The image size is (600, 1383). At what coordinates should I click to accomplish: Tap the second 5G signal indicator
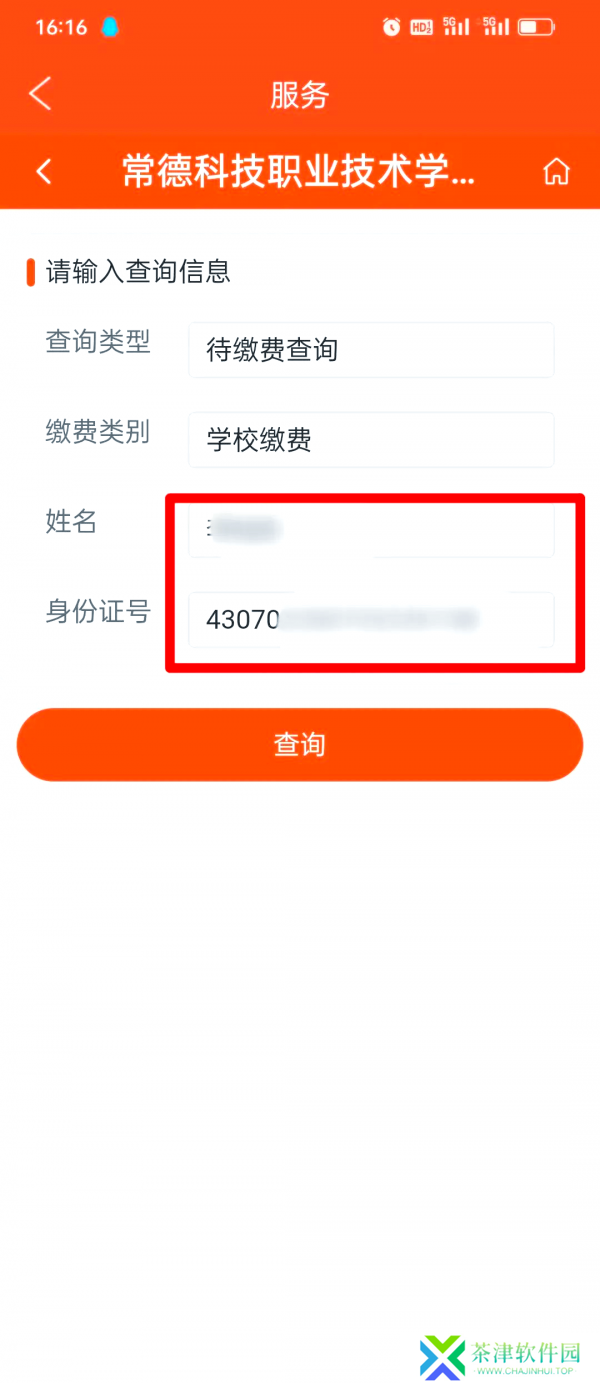pos(495,27)
